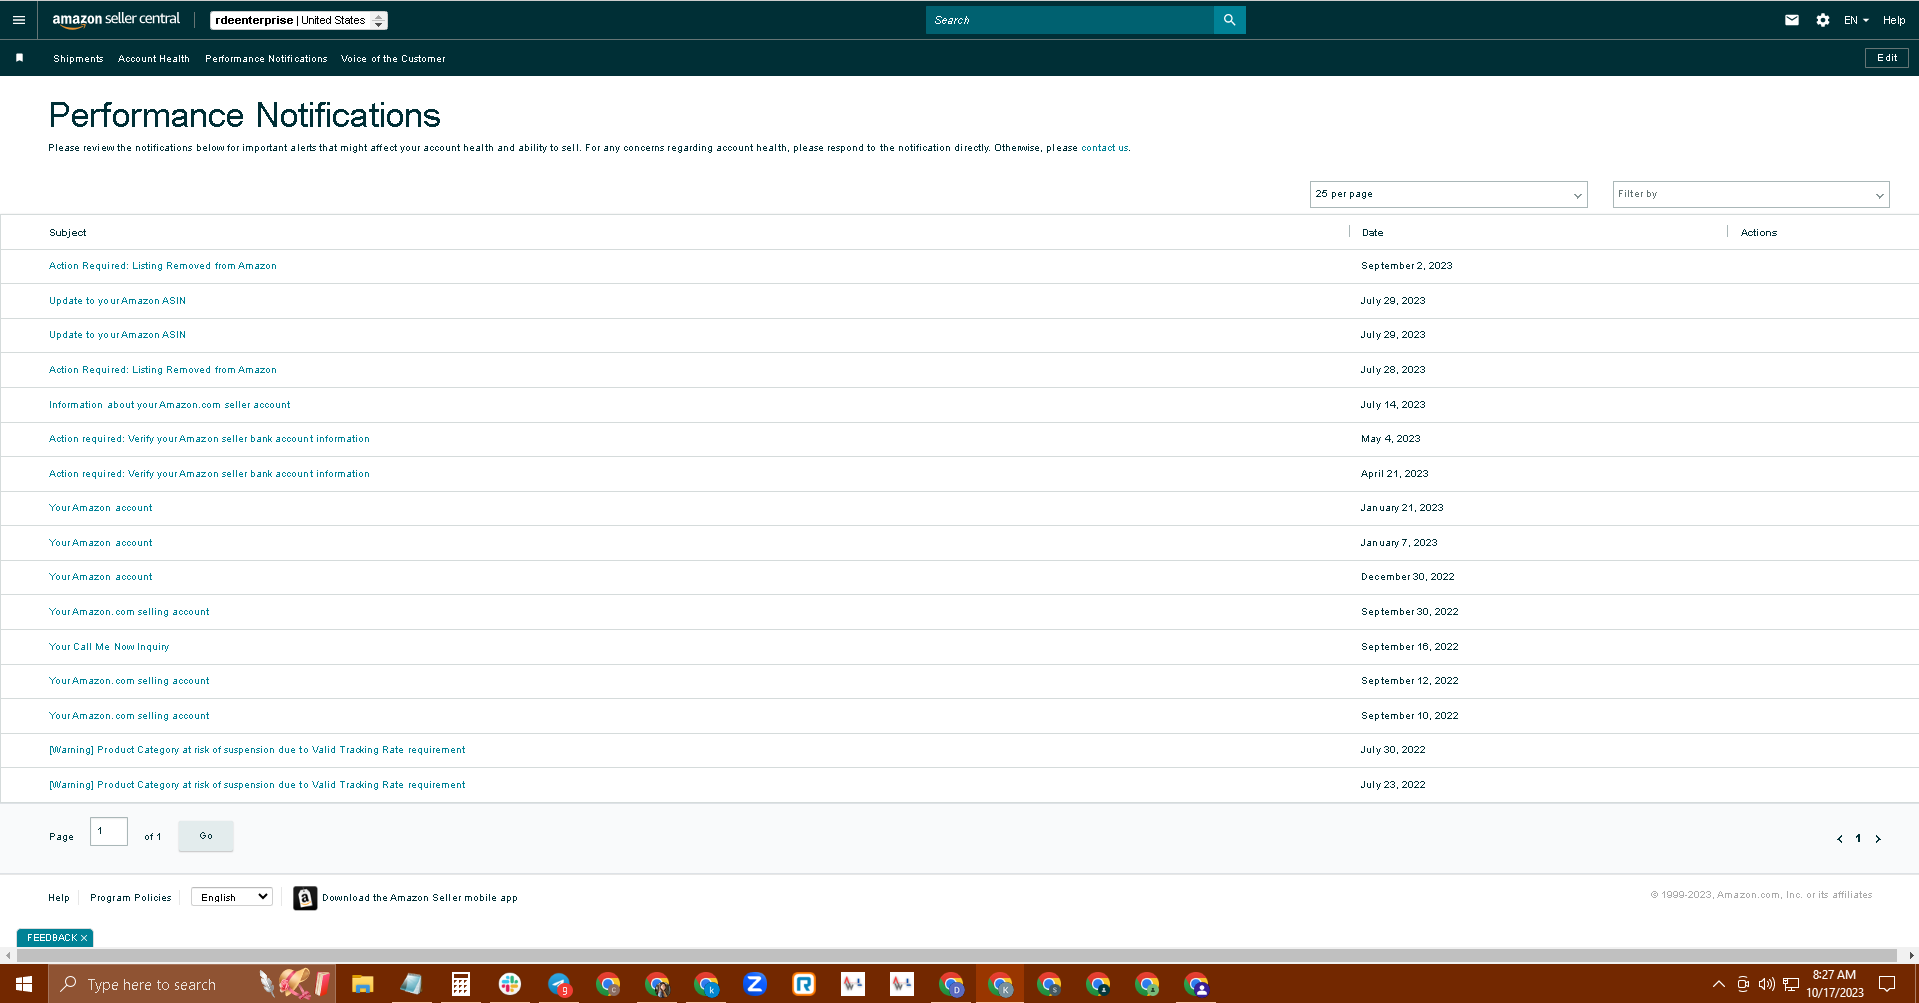
Task: Click the Amazon Seller mobile app icon
Action: click(305, 898)
